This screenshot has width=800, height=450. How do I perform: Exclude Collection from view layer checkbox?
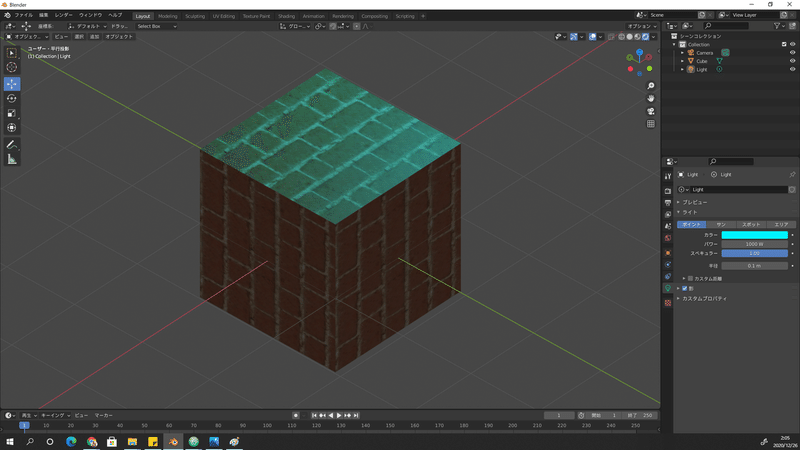click(784, 44)
